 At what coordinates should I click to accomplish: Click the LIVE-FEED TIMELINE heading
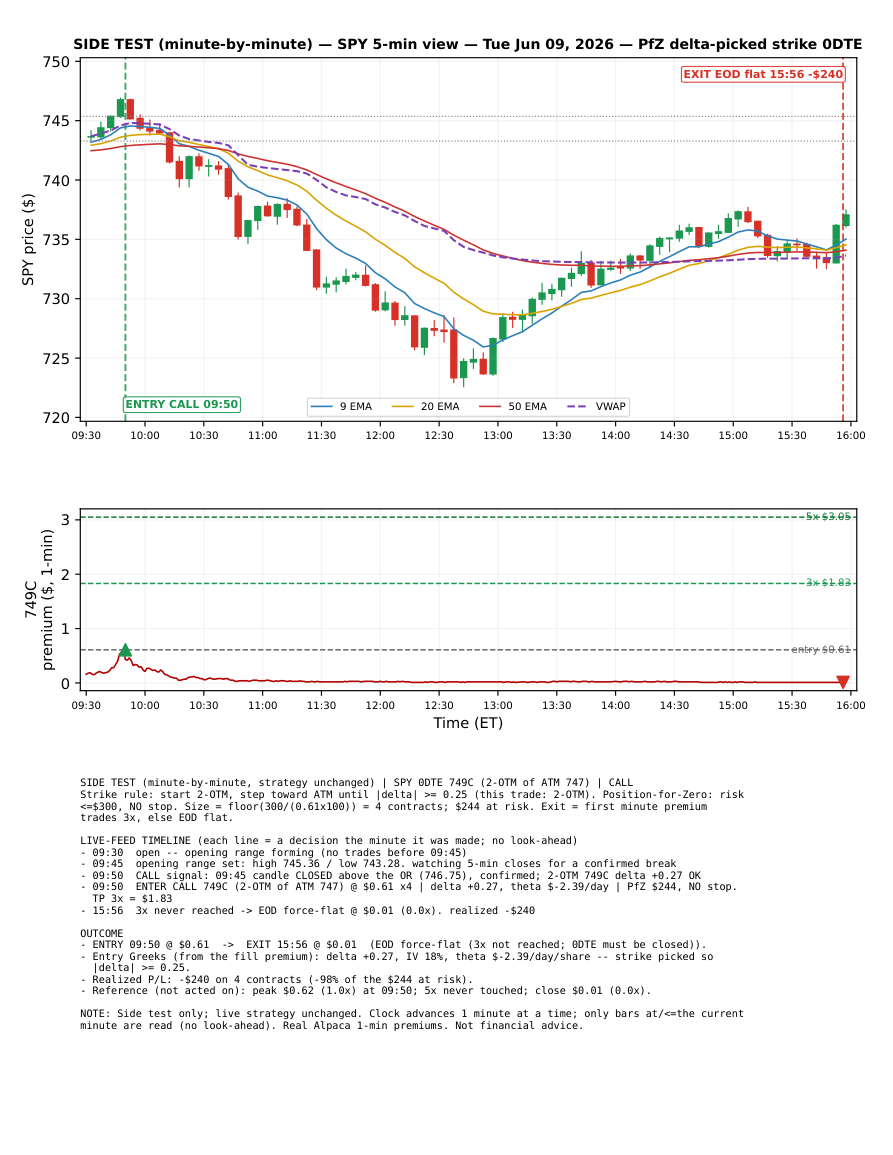click(x=329, y=840)
